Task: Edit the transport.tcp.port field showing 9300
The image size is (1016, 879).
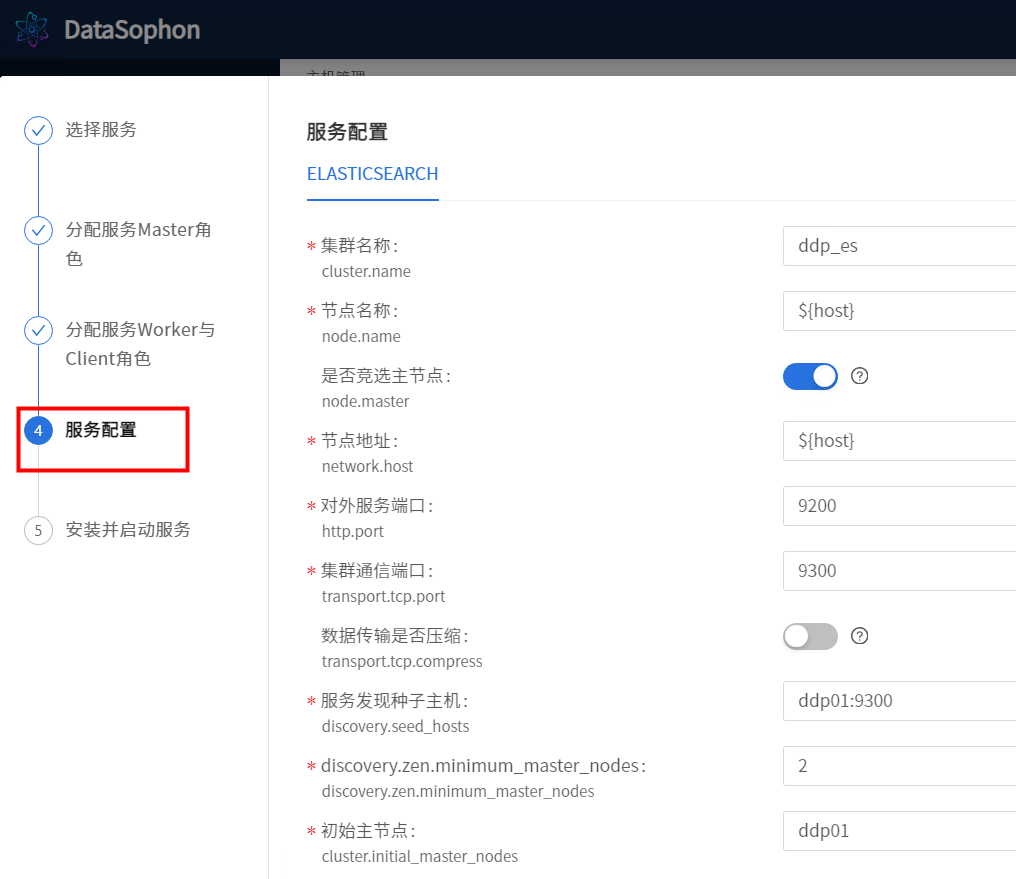Action: tap(899, 571)
